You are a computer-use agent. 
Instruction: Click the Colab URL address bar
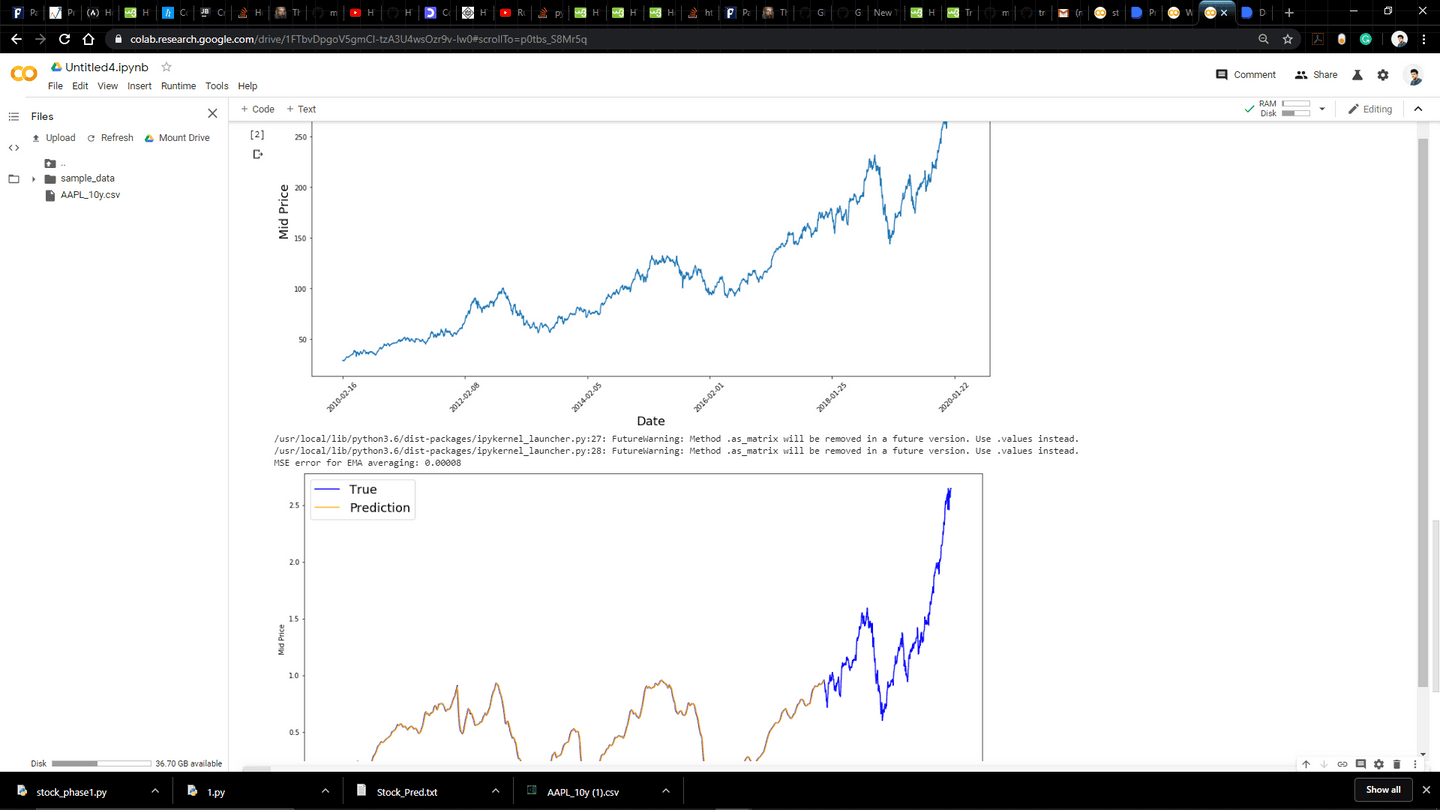point(358,39)
